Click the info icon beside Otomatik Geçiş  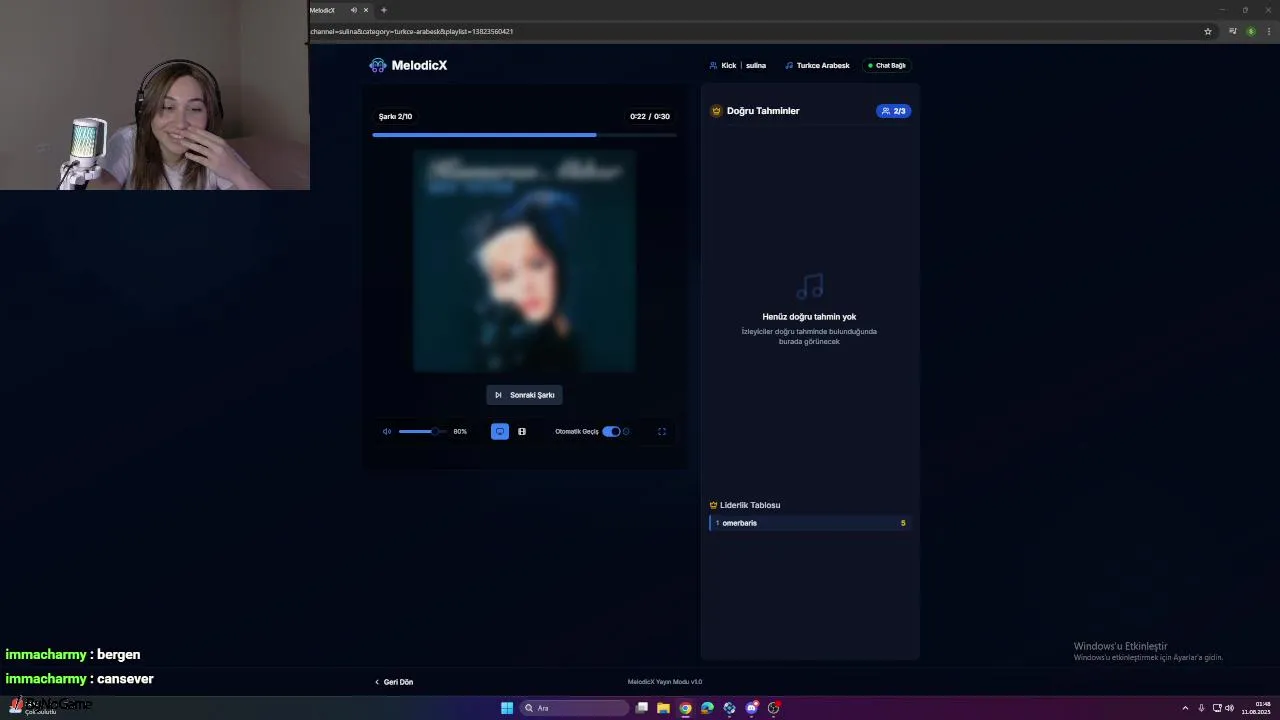pos(627,431)
